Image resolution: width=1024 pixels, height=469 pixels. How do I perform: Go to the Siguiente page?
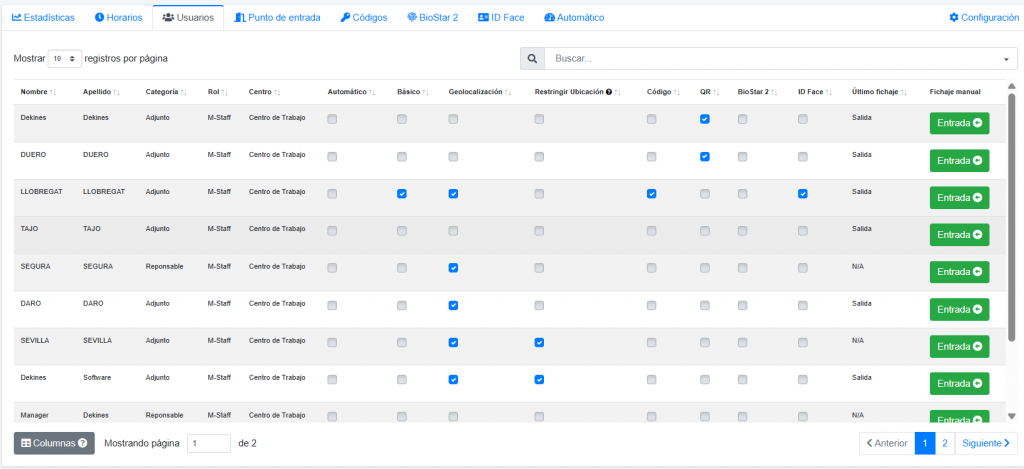pyautogui.click(x=986, y=443)
